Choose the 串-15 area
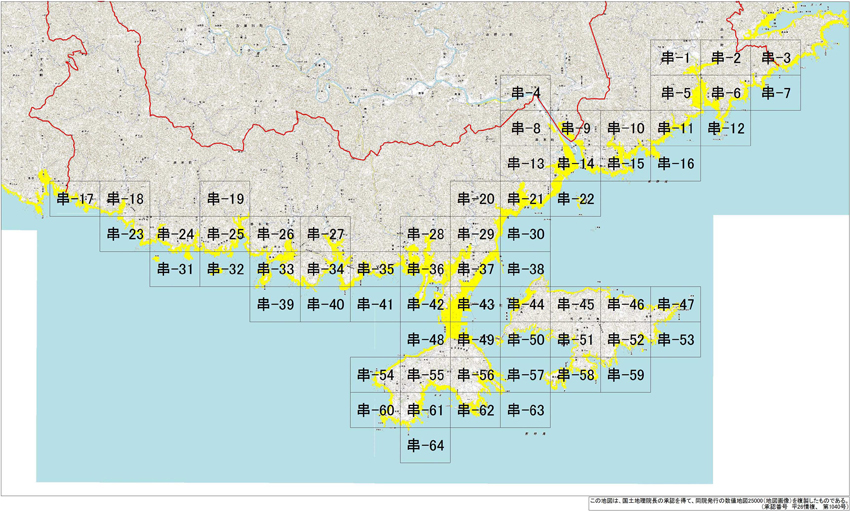 pos(626,163)
